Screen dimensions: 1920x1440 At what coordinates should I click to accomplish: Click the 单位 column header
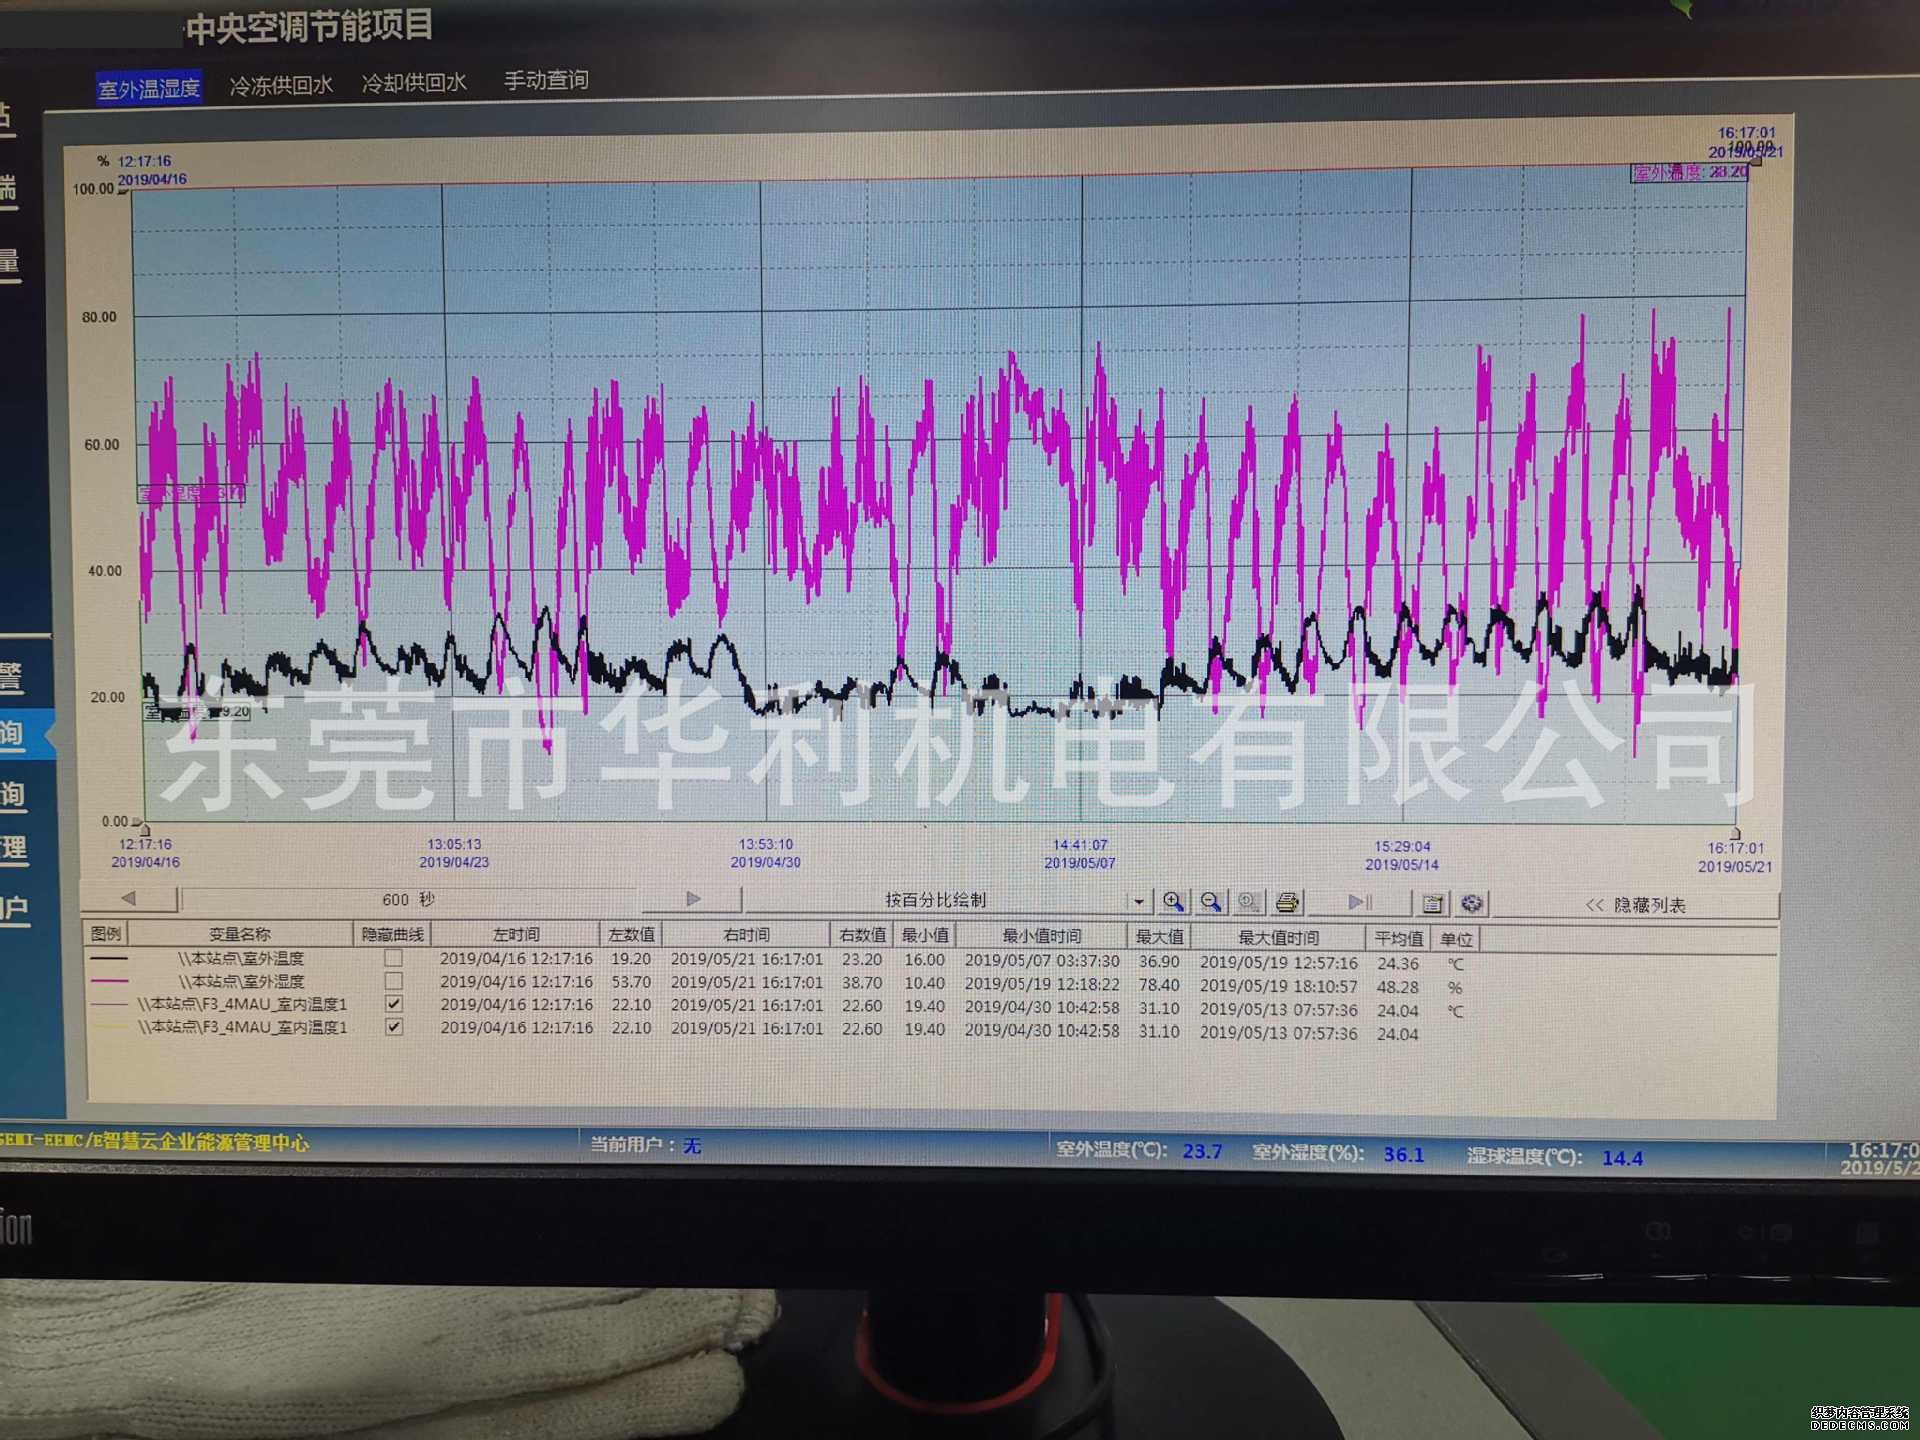(1456, 939)
